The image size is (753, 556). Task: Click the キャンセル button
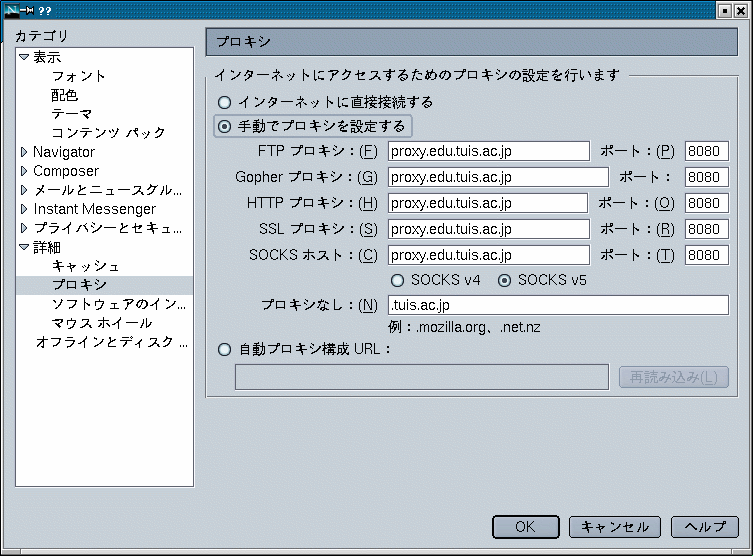(615, 527)
